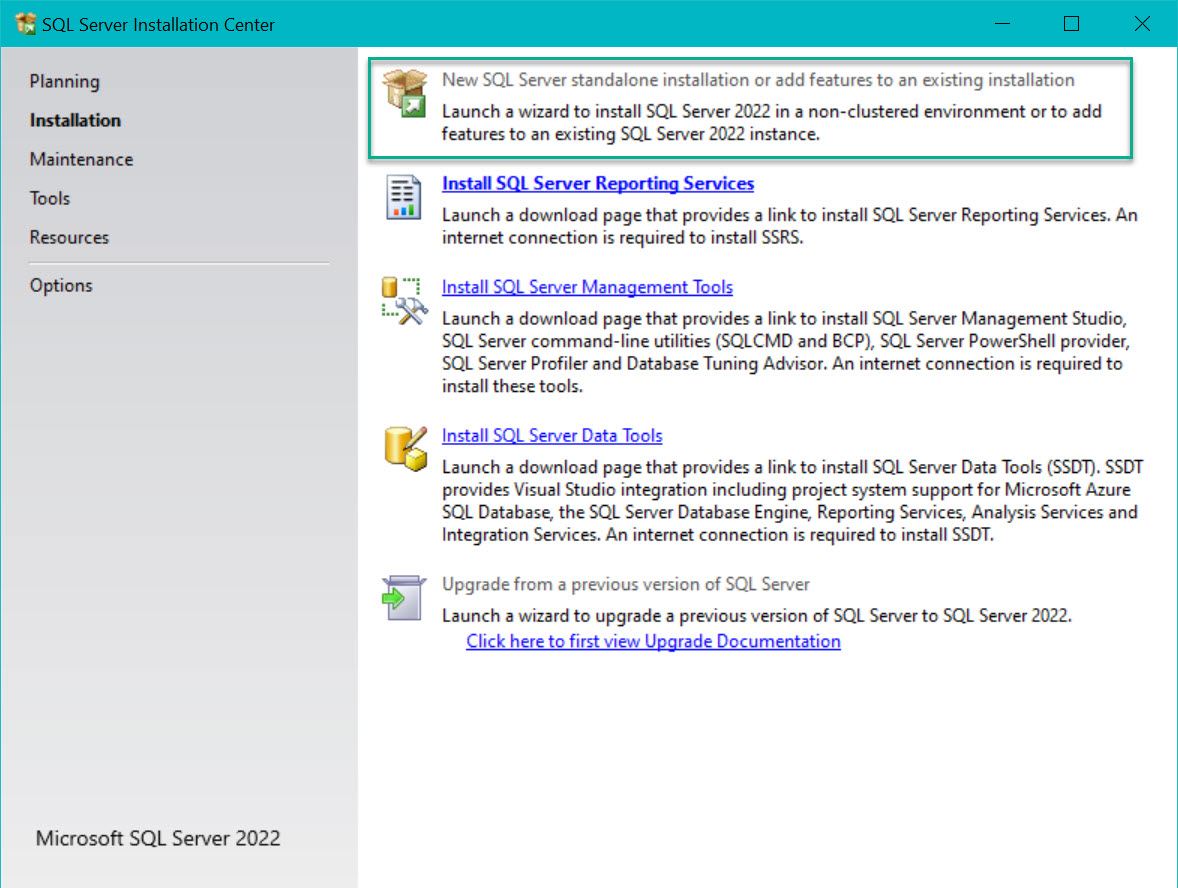1178x888 pixels.
Task: Open Install SQL Server Management Tools link
Action: click(x=587, y=287)
